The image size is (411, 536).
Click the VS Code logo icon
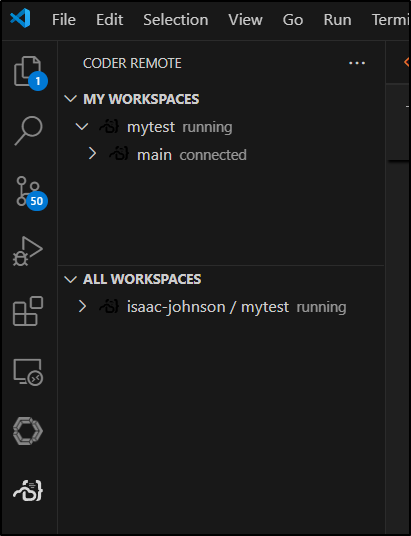[21, 18]
